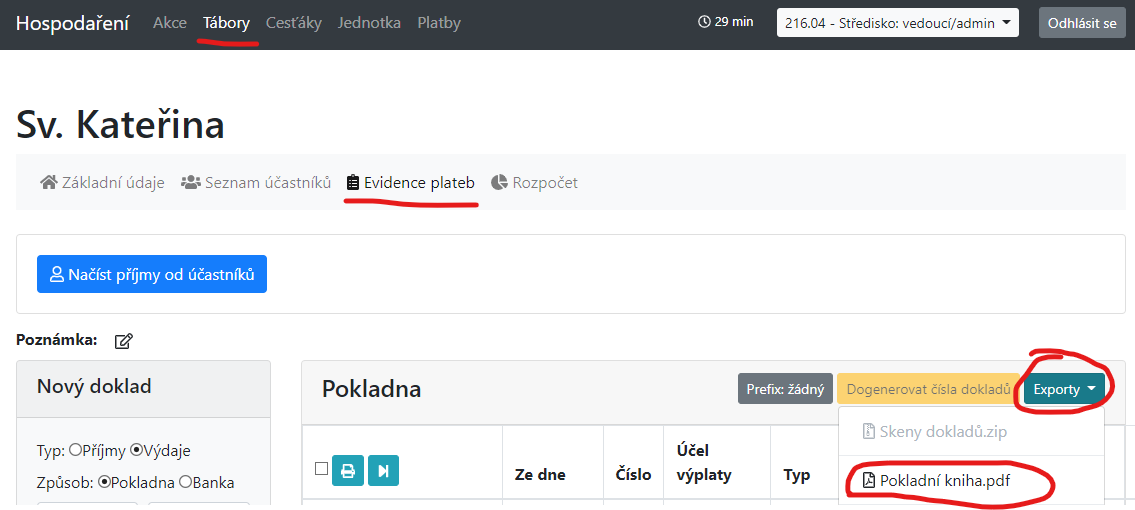
Task: Select the Výdaje radio button
Action: click(135, 450)
